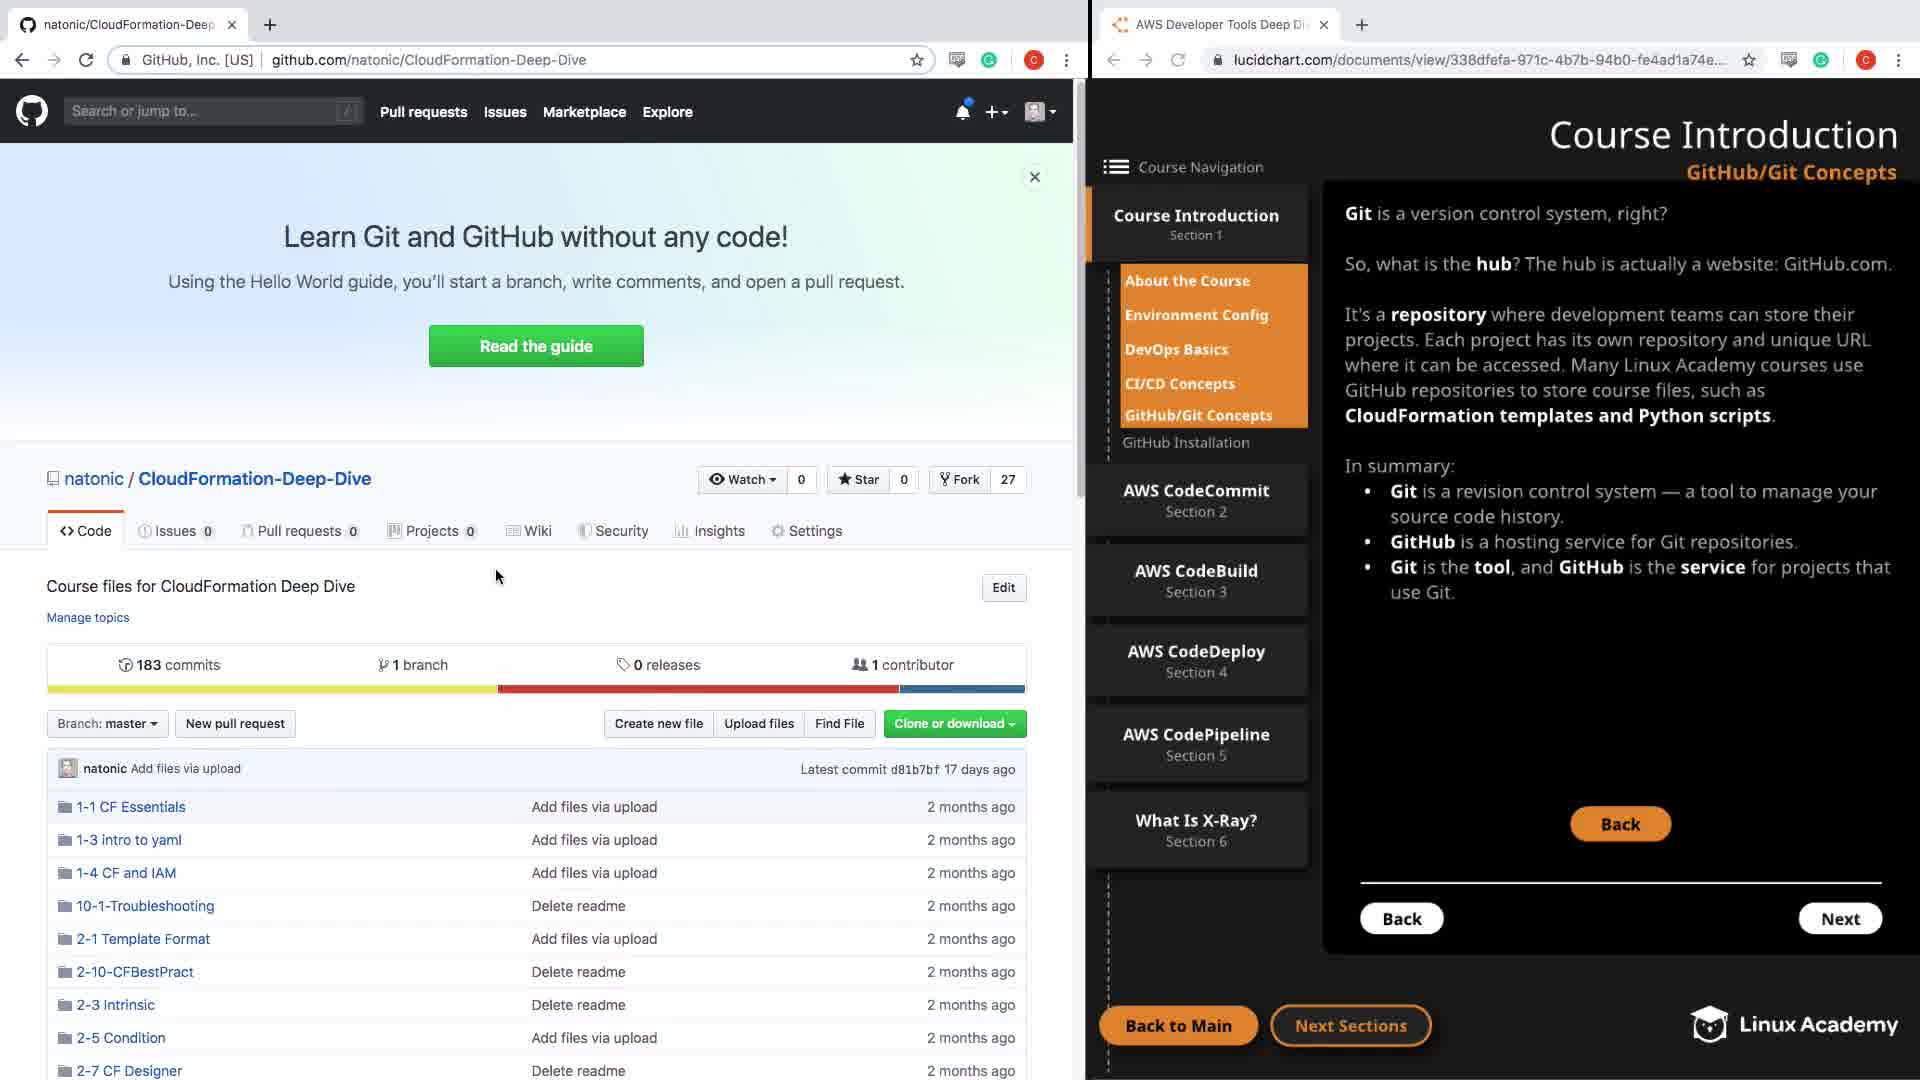Viewport: 1920px width, 1080px height.
Task: Open the Settings repository tab
Action: [806, 531]
